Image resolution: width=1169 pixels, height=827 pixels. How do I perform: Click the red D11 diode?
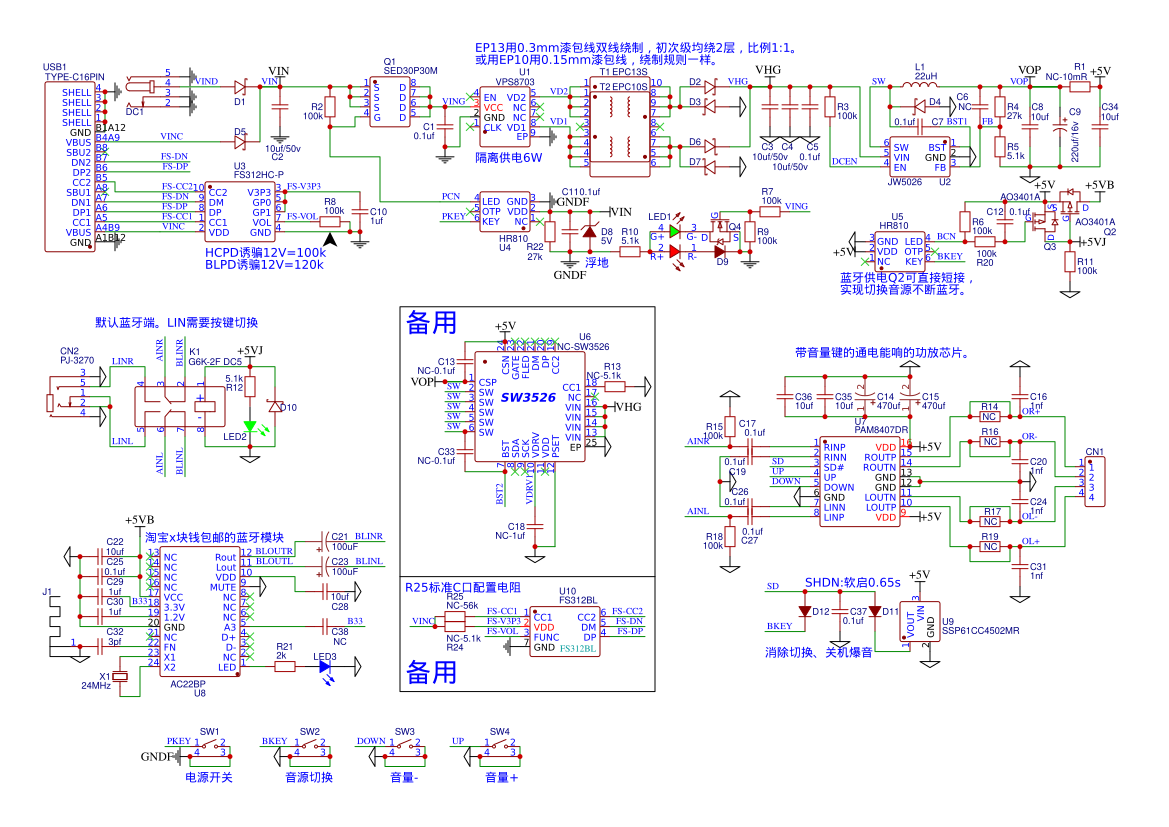point(875,611)
